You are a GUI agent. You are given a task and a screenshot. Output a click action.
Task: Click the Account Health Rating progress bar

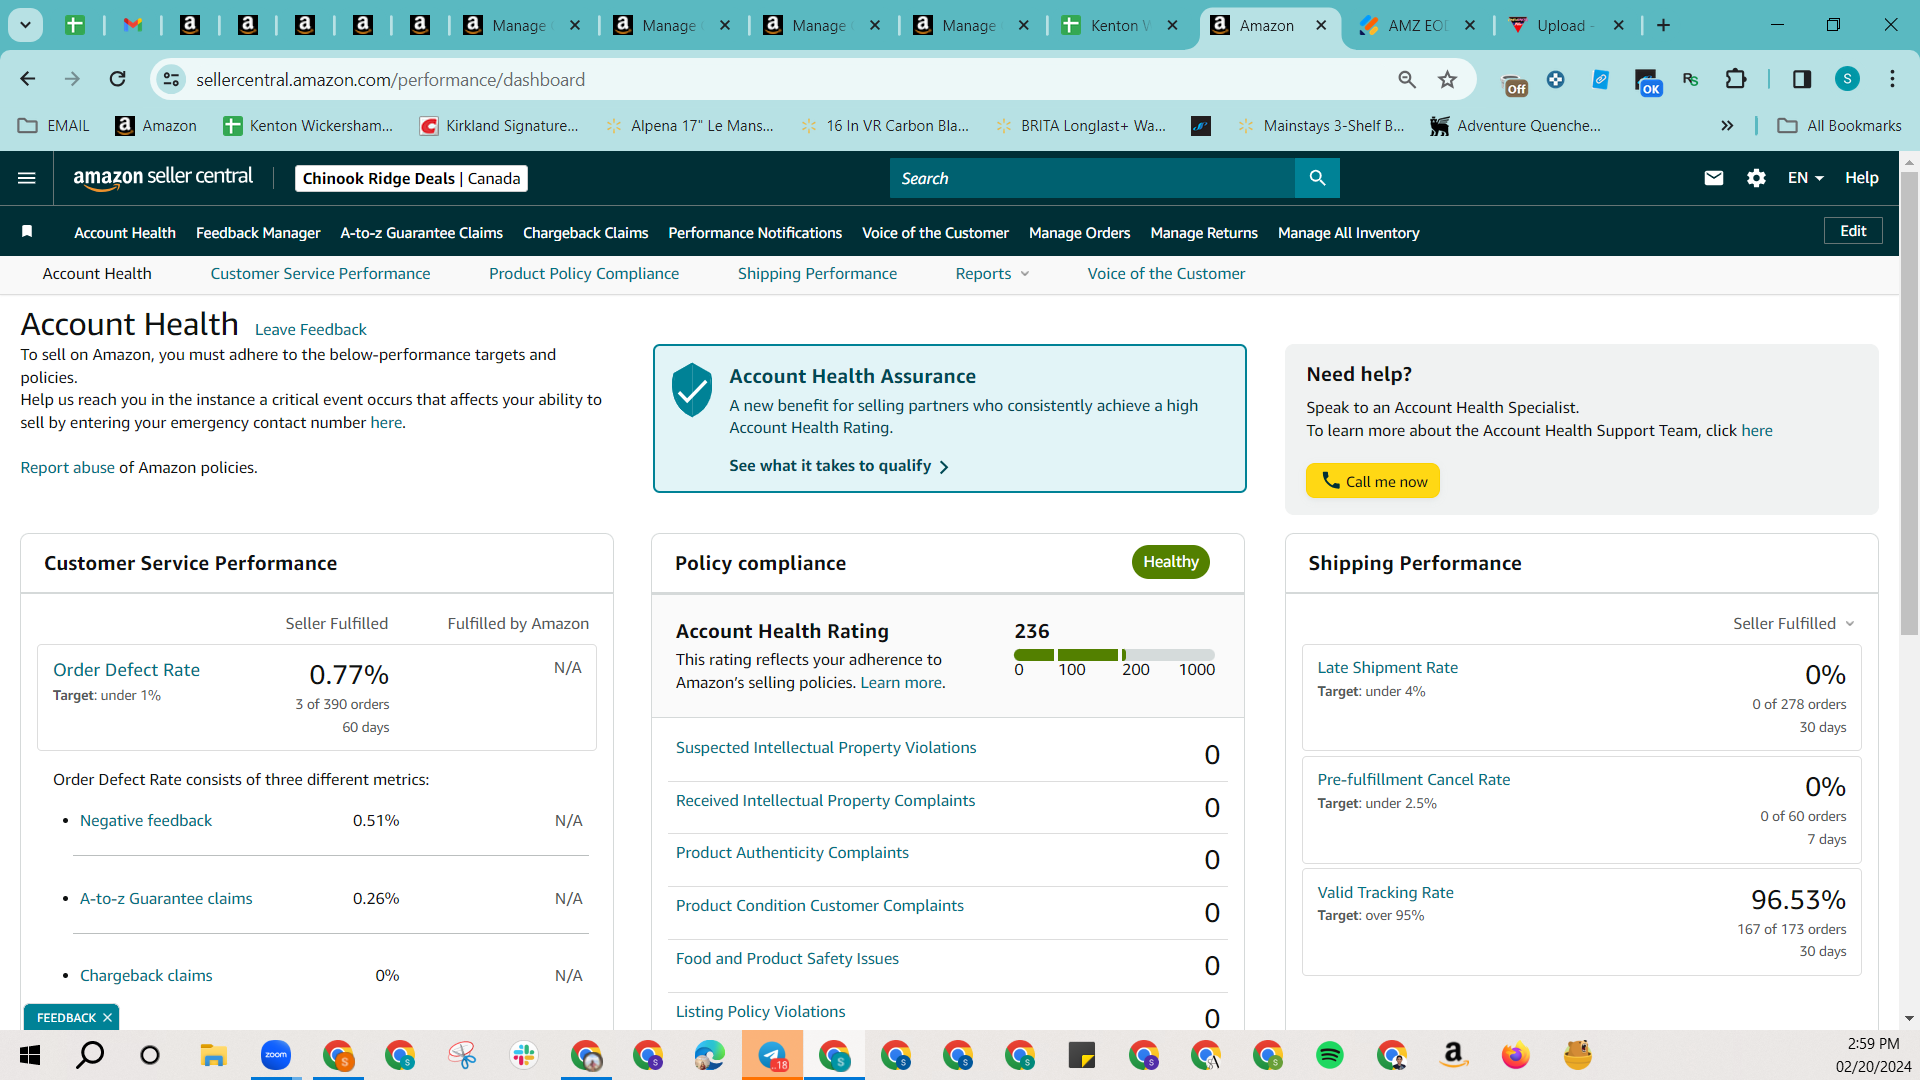(1114, 655)
